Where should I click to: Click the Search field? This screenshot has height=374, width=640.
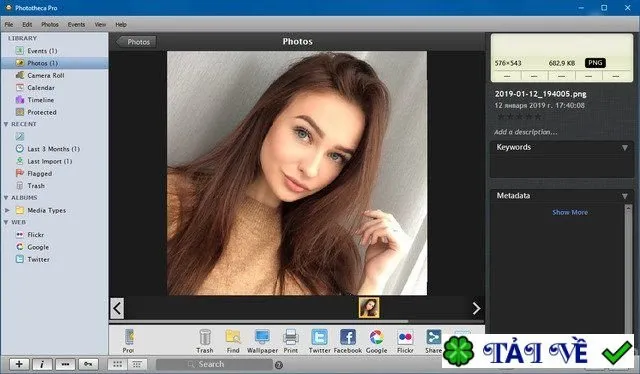tap(214, 364)
